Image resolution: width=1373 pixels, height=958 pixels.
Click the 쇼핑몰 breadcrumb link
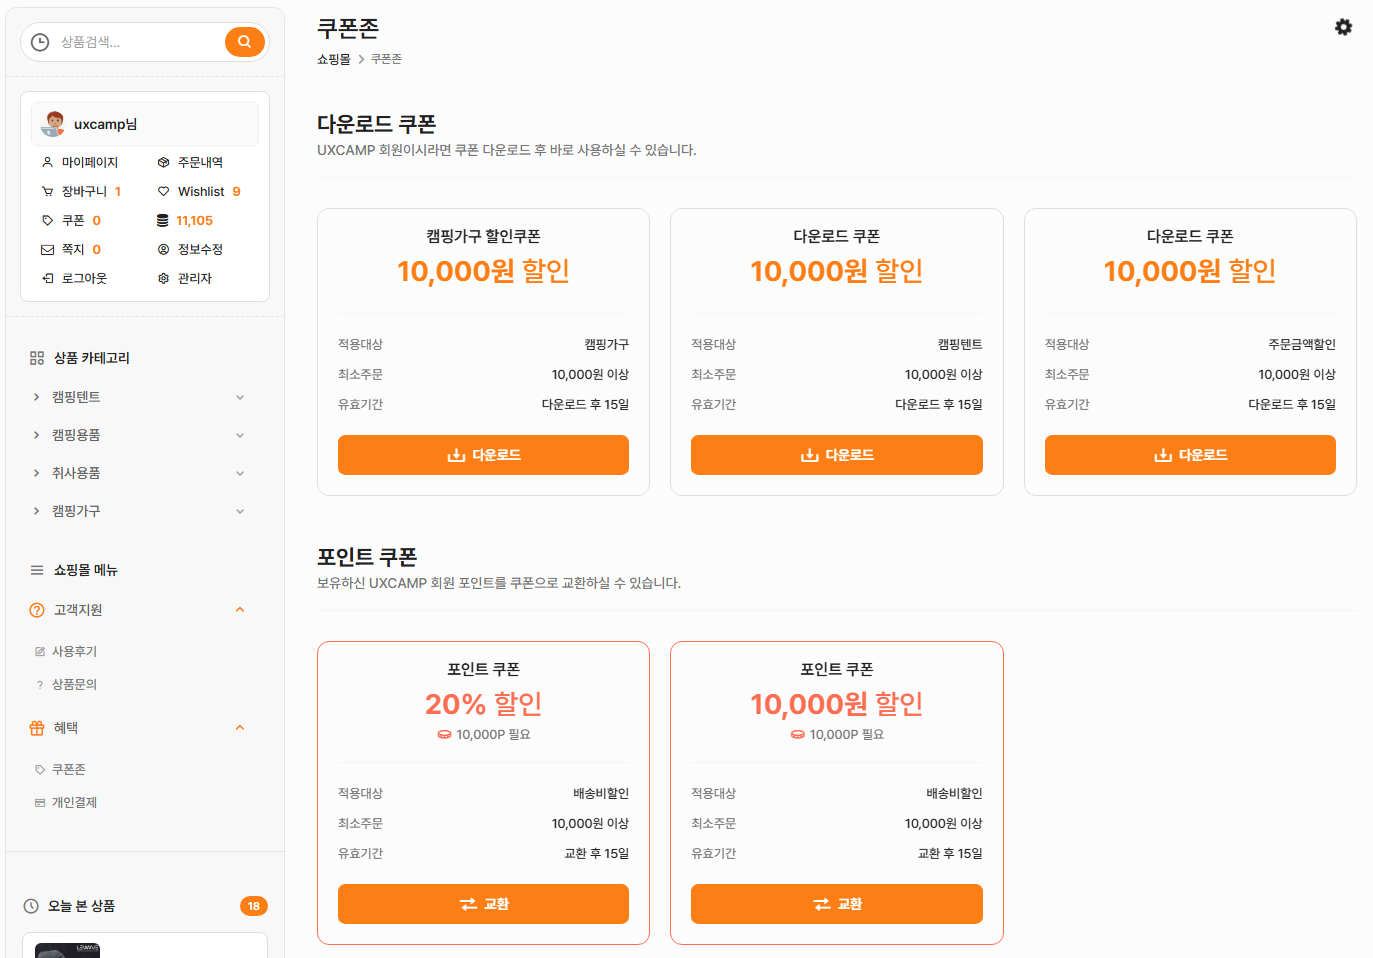333,59
